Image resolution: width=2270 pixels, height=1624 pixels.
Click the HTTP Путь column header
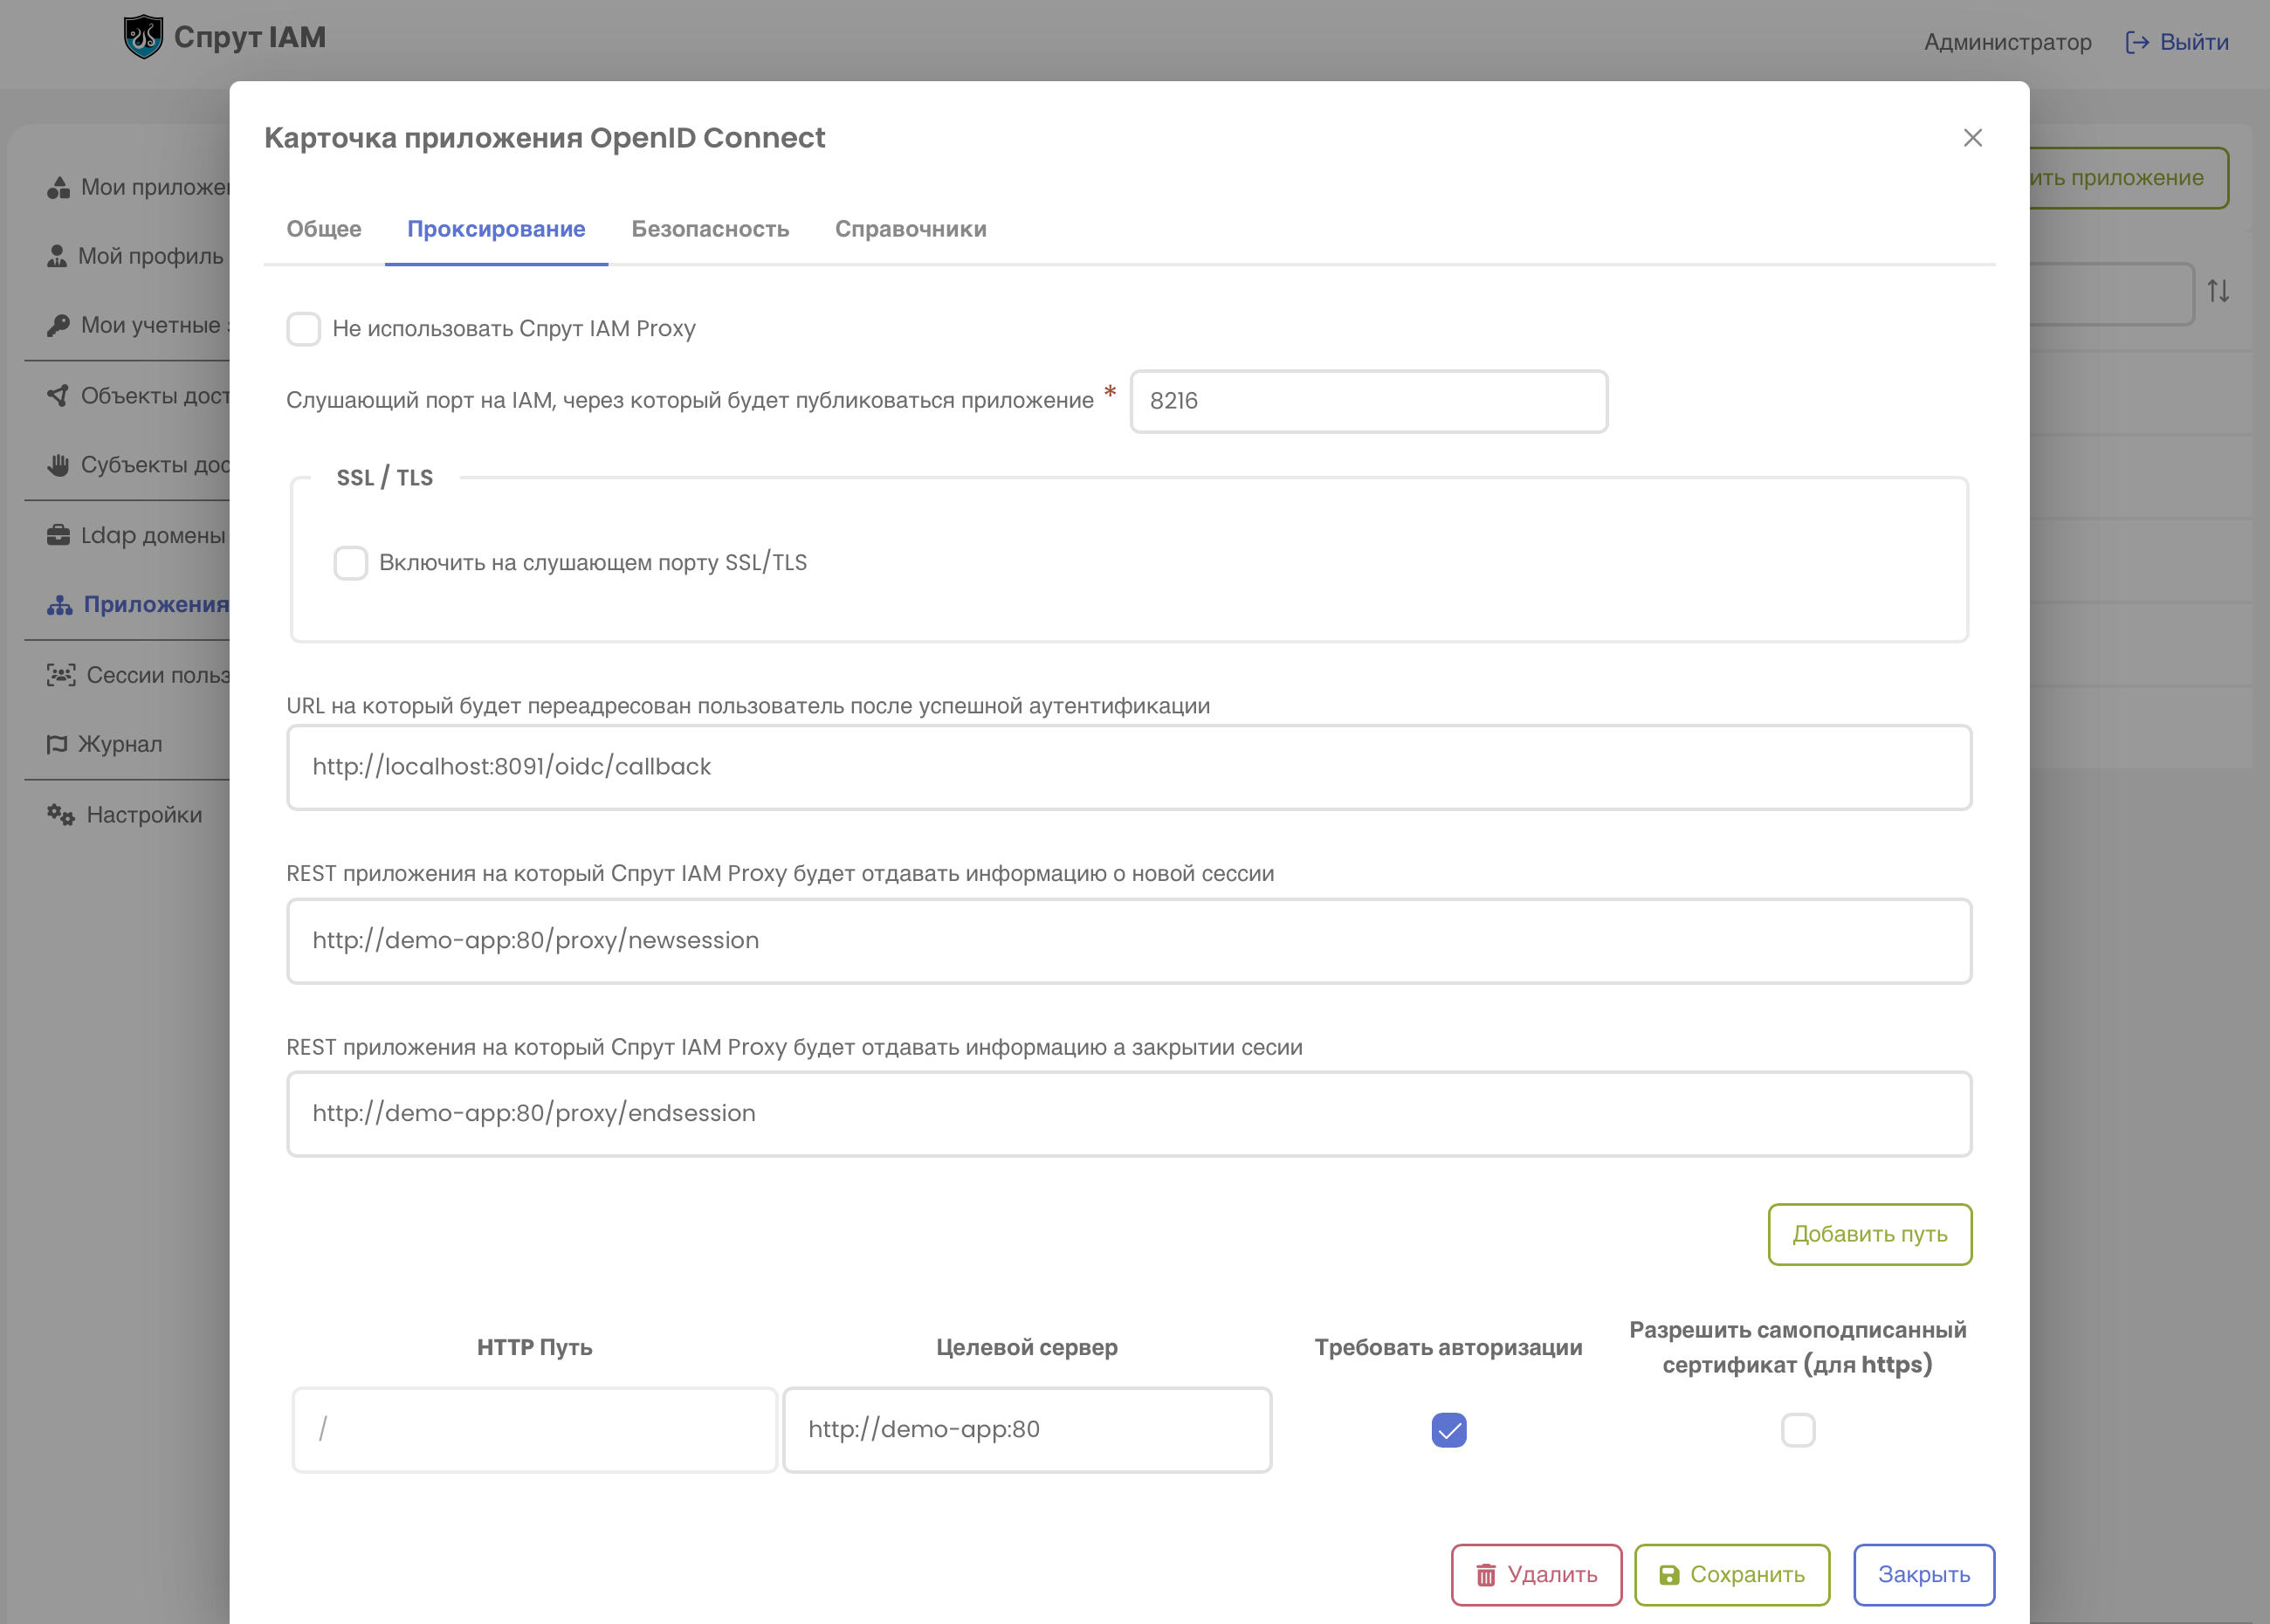tap(535, 1348)
